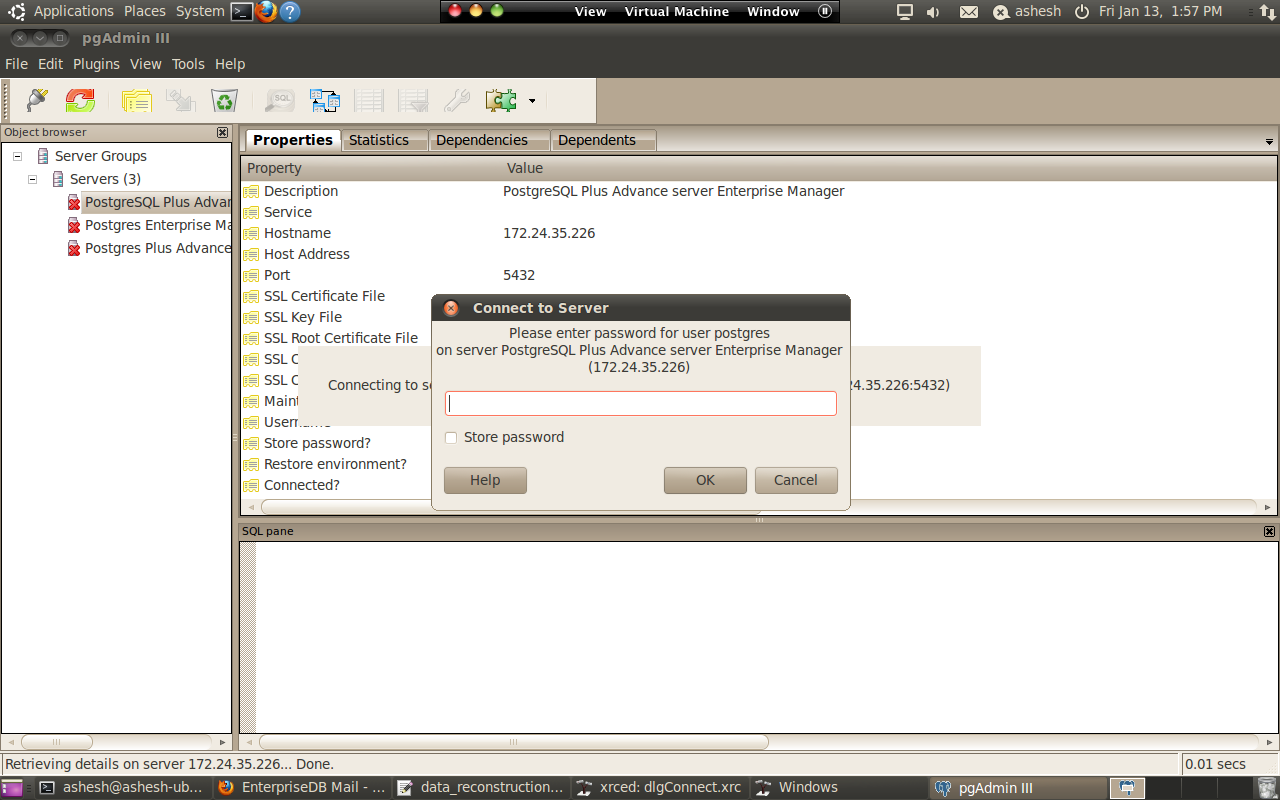Open the Plugins toolbar dropdown arrow

click(x=532, y=101)
